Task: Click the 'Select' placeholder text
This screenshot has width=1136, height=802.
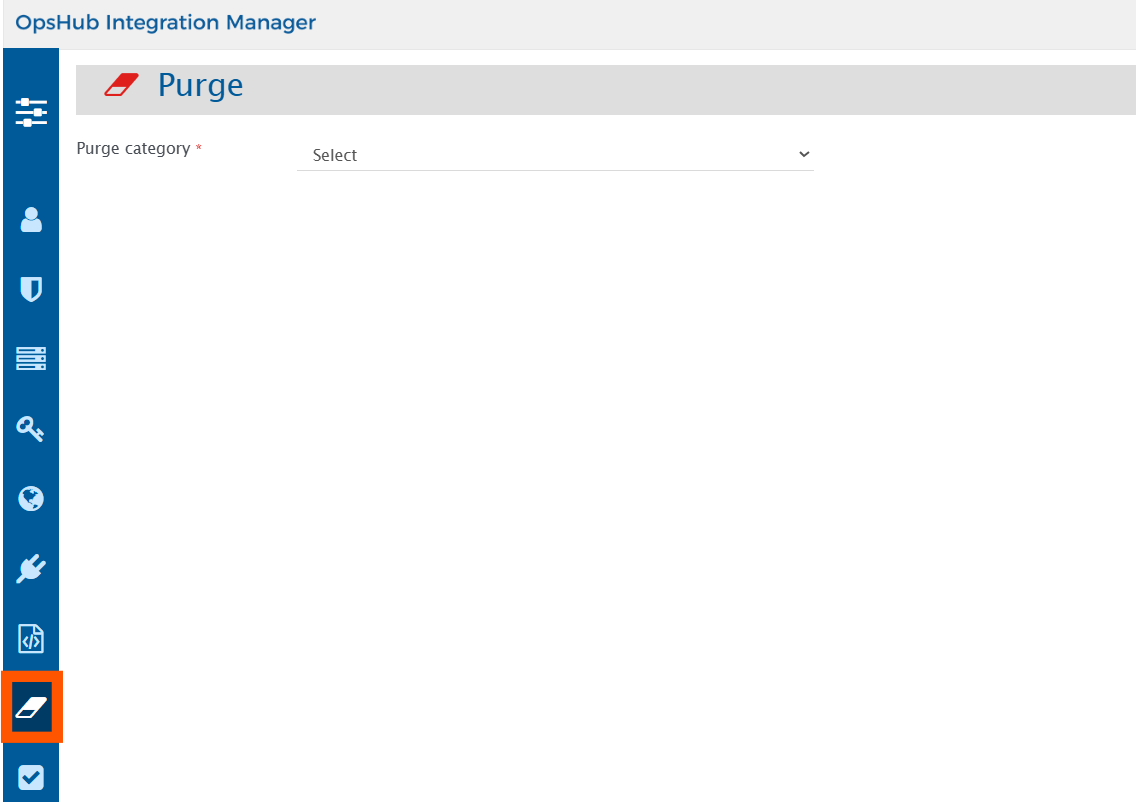Action: click(x=335, y=156)
